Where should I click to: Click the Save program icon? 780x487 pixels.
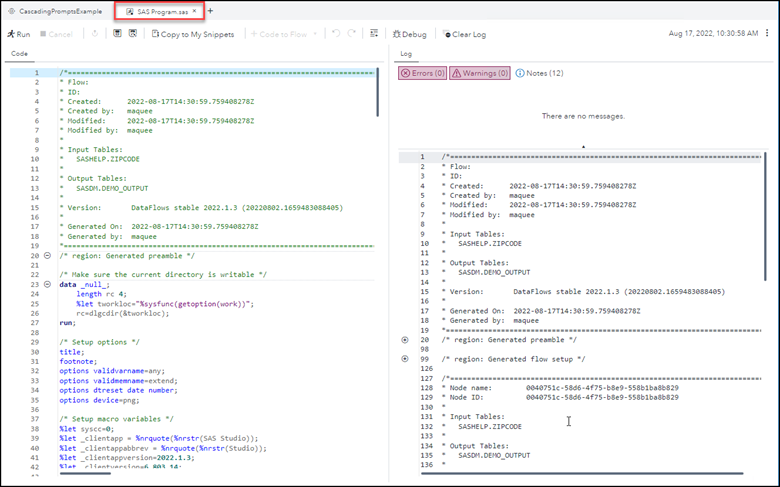[x=118, y=34]
